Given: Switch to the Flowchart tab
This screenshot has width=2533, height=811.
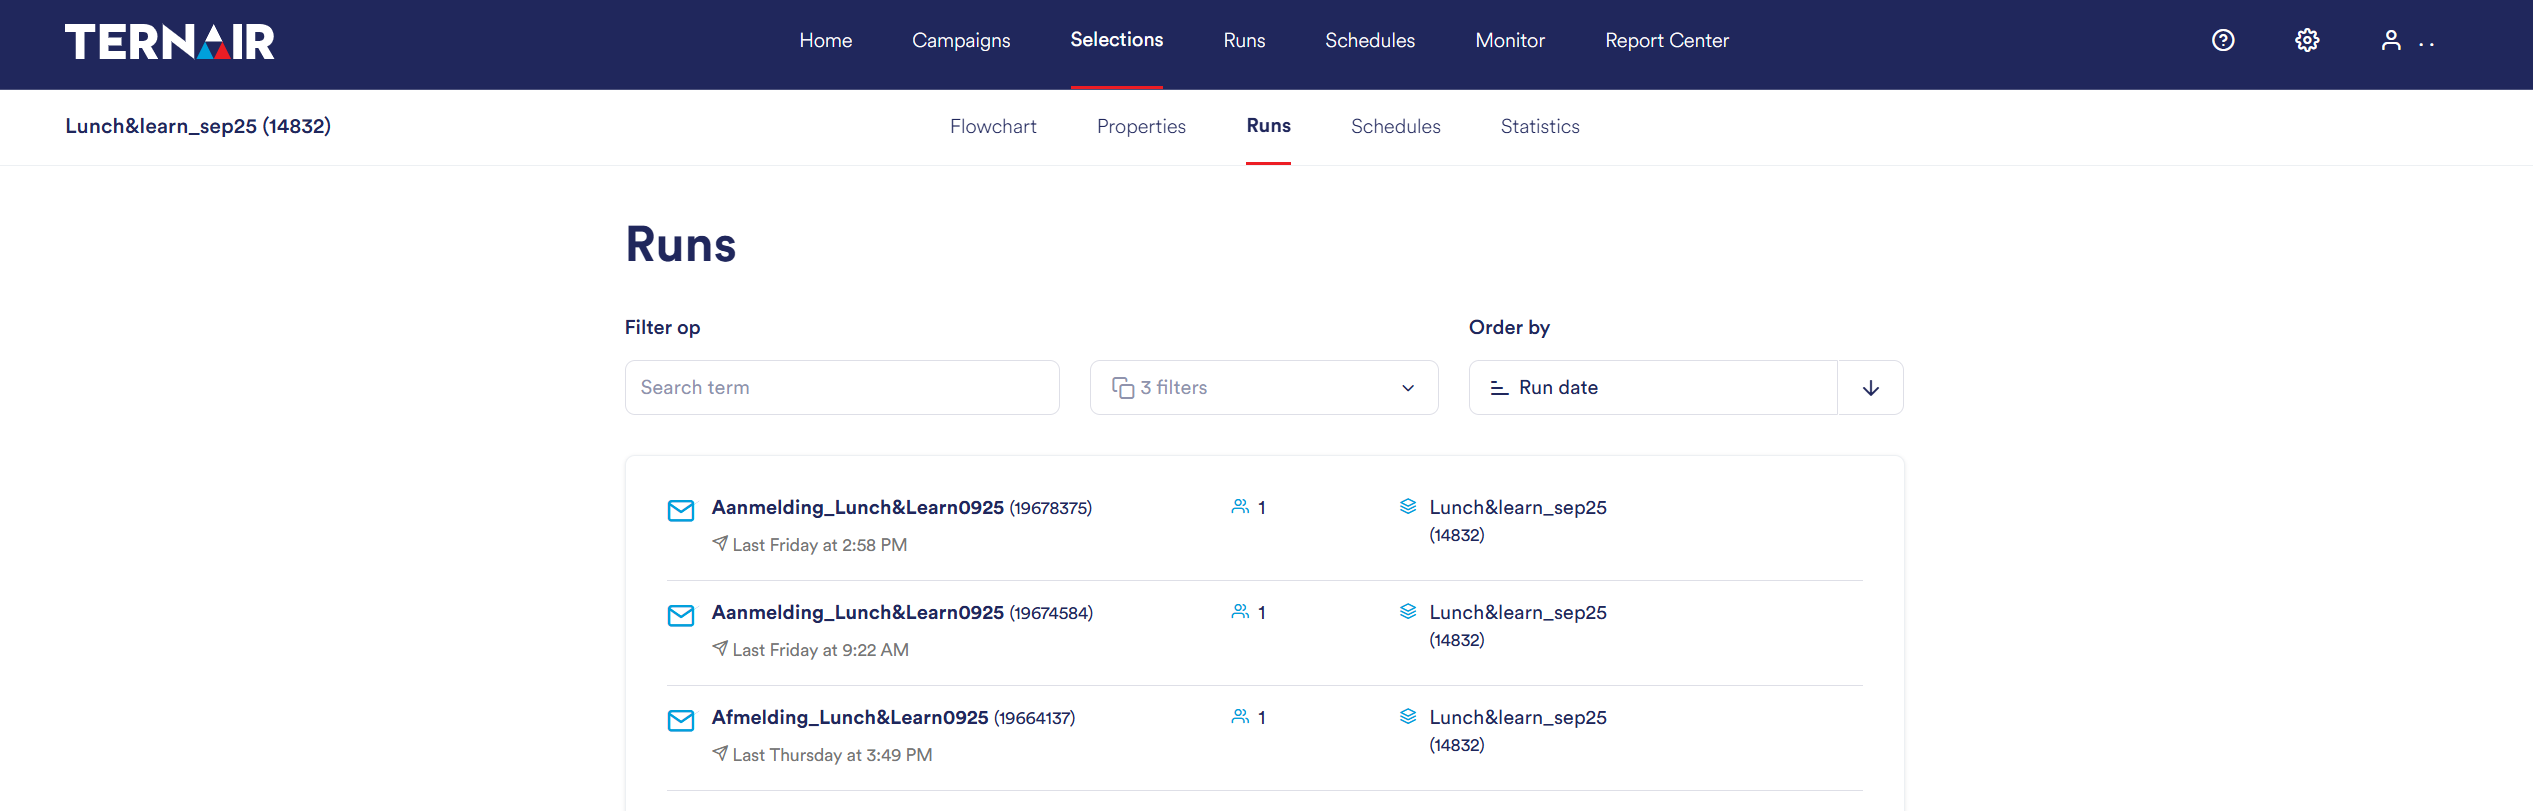Looking at the screenshot, I should coord(992,127).
